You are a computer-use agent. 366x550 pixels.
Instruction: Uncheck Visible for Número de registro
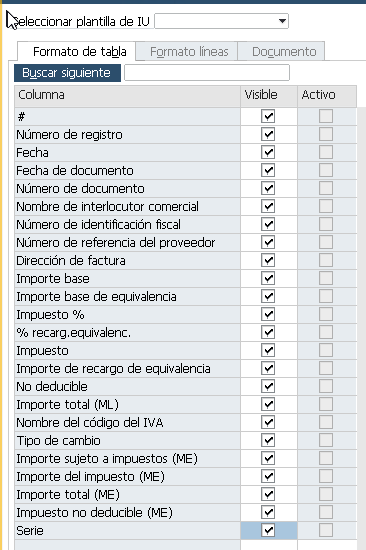coord(268,135)
